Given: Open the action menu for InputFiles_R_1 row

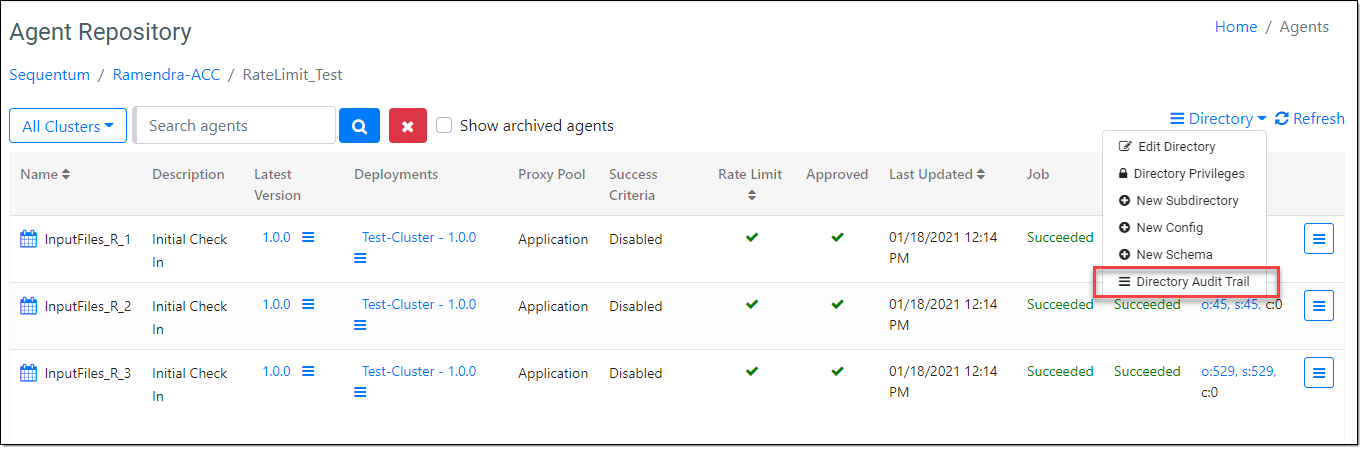Looking at the screenshot, I should pyautogui.click(x=1318, y=239).
